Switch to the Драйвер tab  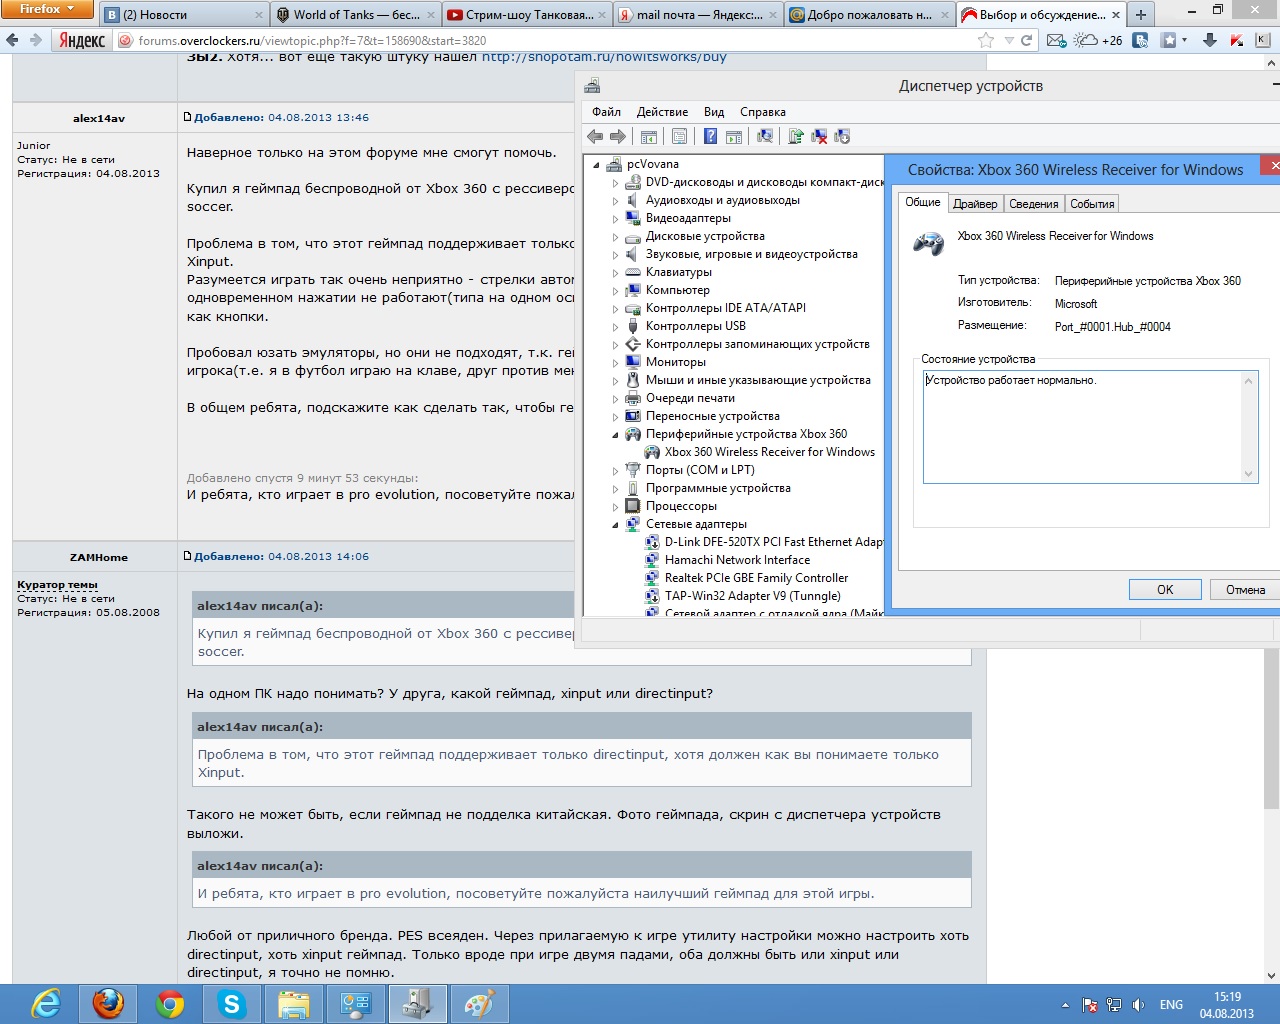(975, 204)
